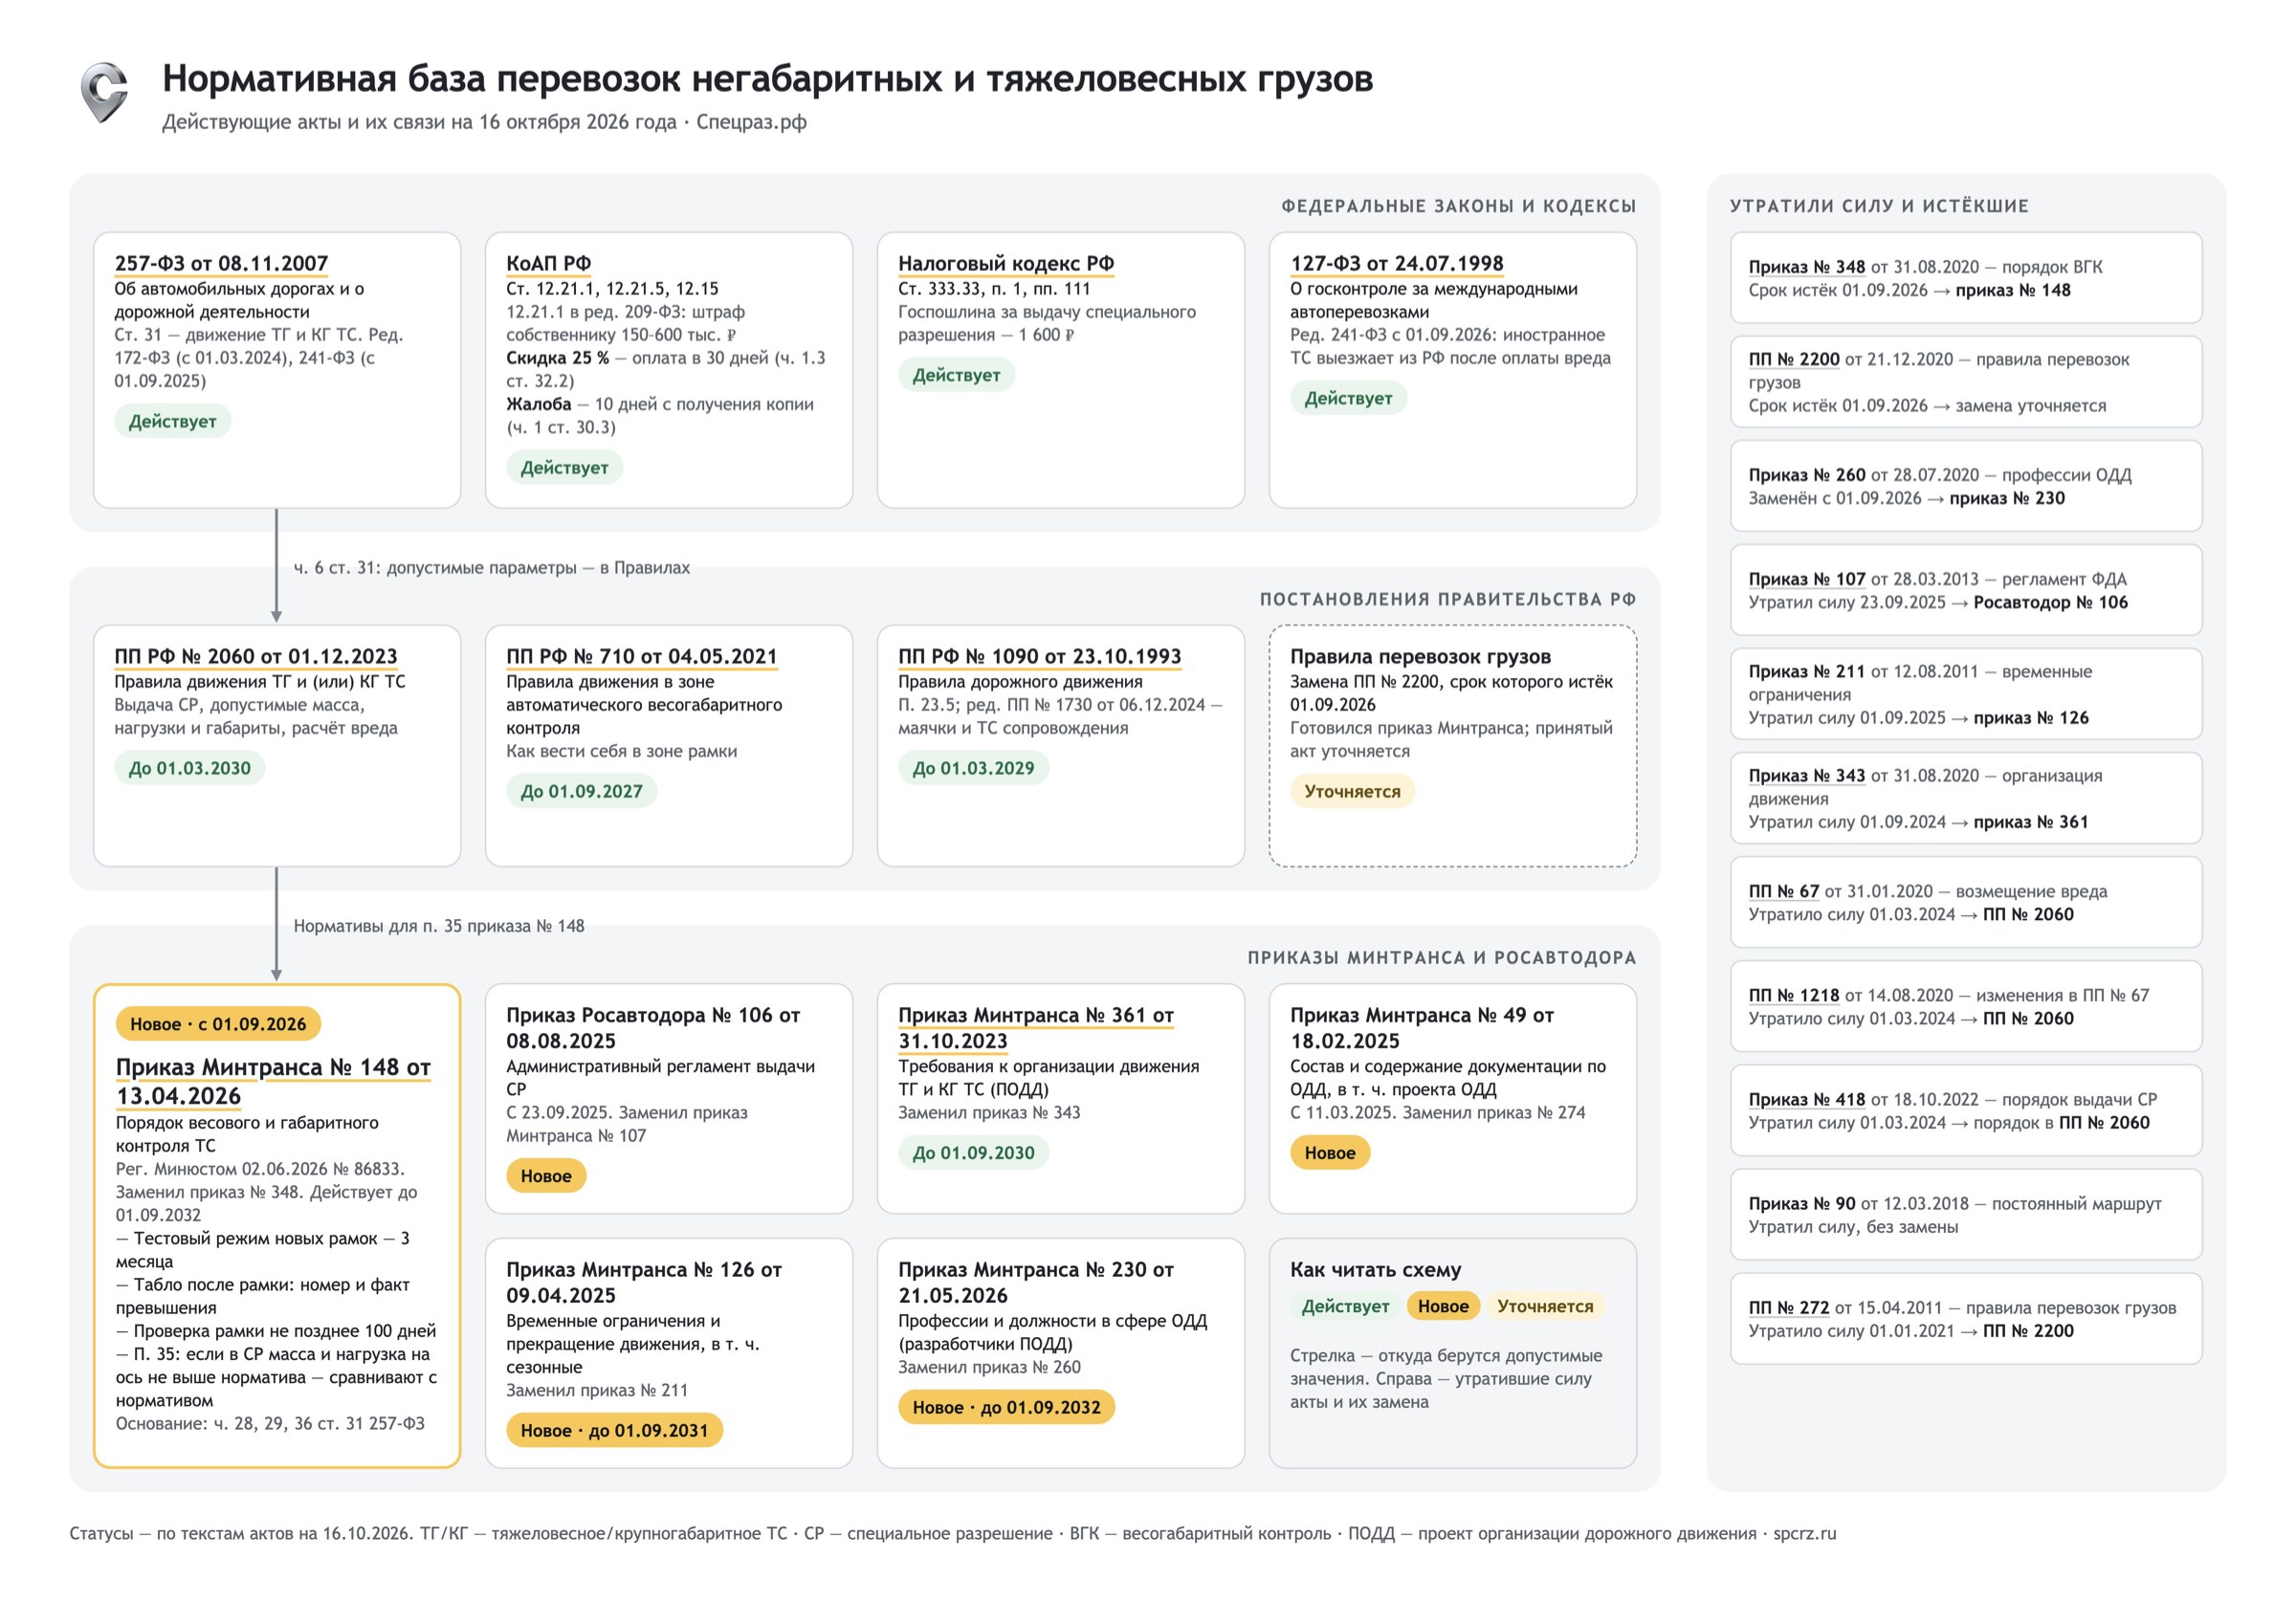2296x1624 pixels.
Task: Click «Действует» badge under 127-ФЗ
Action: (1348, 398)
